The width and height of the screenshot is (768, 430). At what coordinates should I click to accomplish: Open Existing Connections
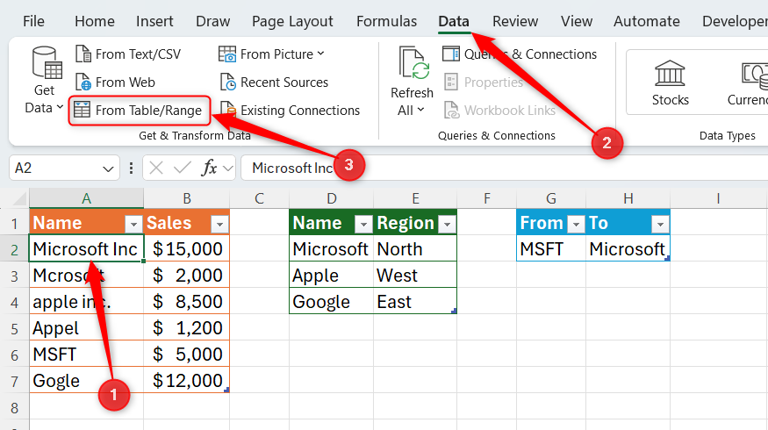290,110
